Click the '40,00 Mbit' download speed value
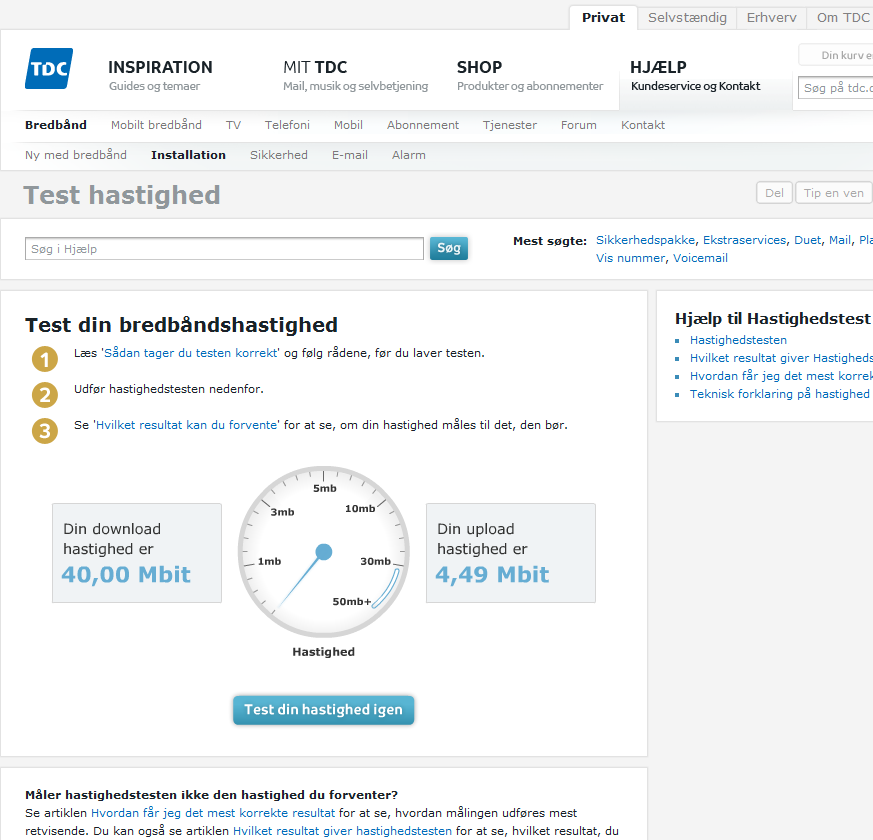 pos(126,574)
